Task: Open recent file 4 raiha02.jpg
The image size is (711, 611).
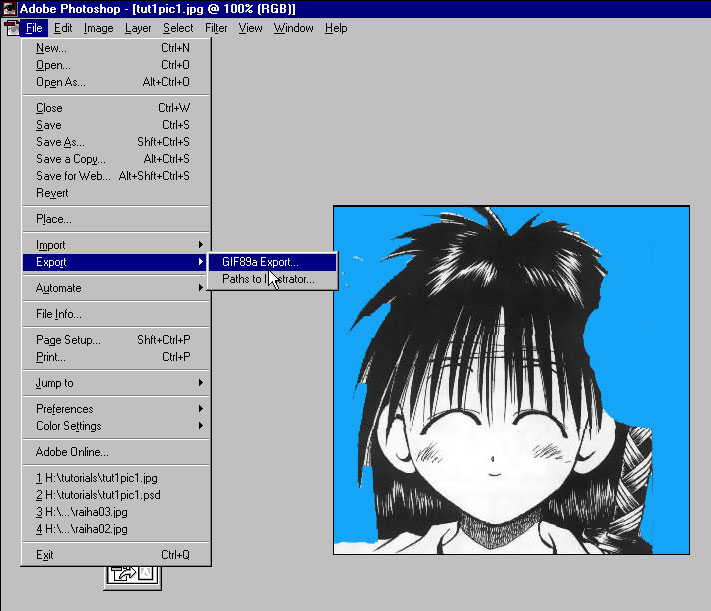Action: pos(117,529)
